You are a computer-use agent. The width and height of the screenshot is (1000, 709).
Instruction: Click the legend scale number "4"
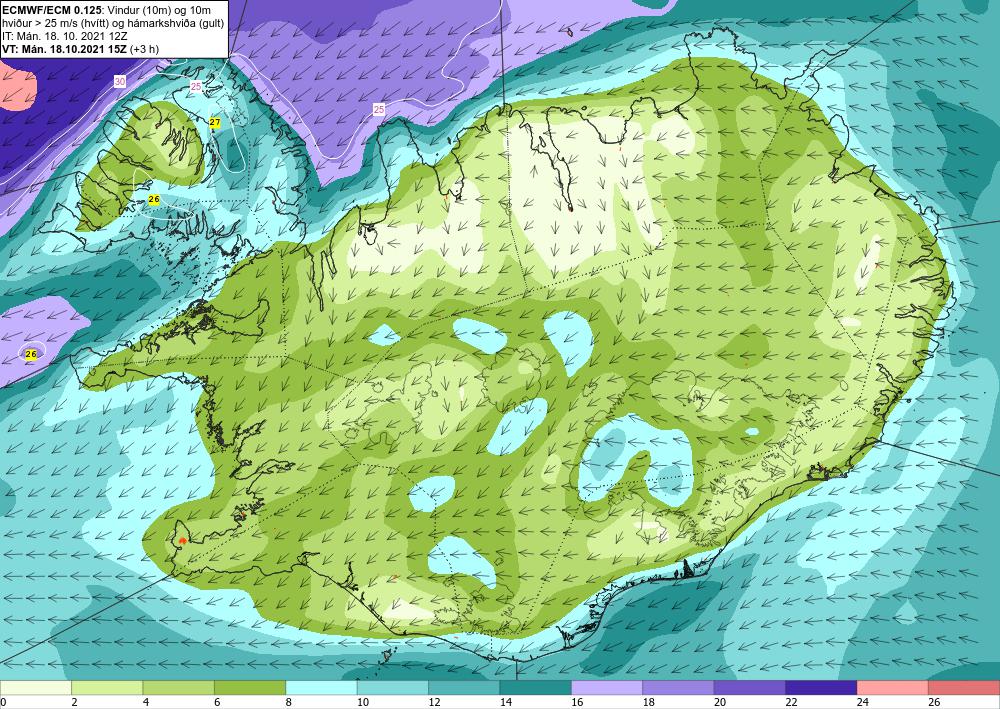coord(145,702)
